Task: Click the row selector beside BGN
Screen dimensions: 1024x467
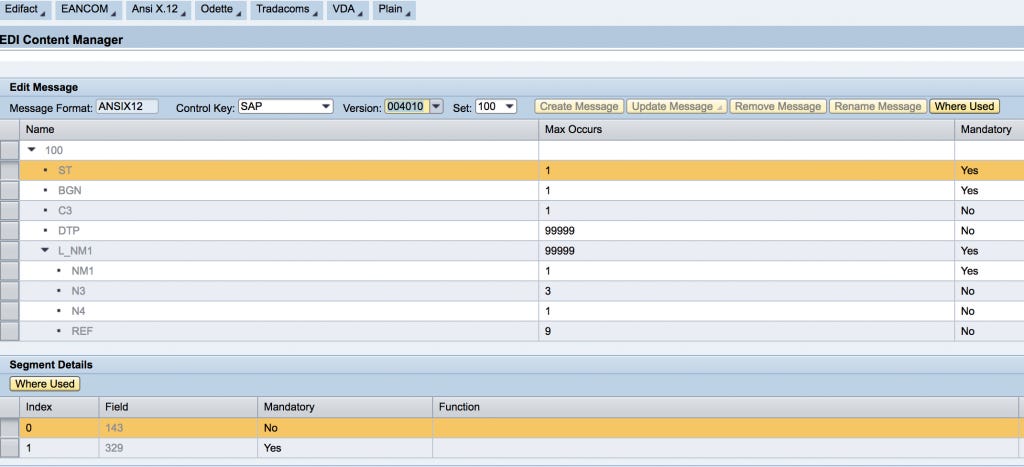Action: click(x=9, y=191)
